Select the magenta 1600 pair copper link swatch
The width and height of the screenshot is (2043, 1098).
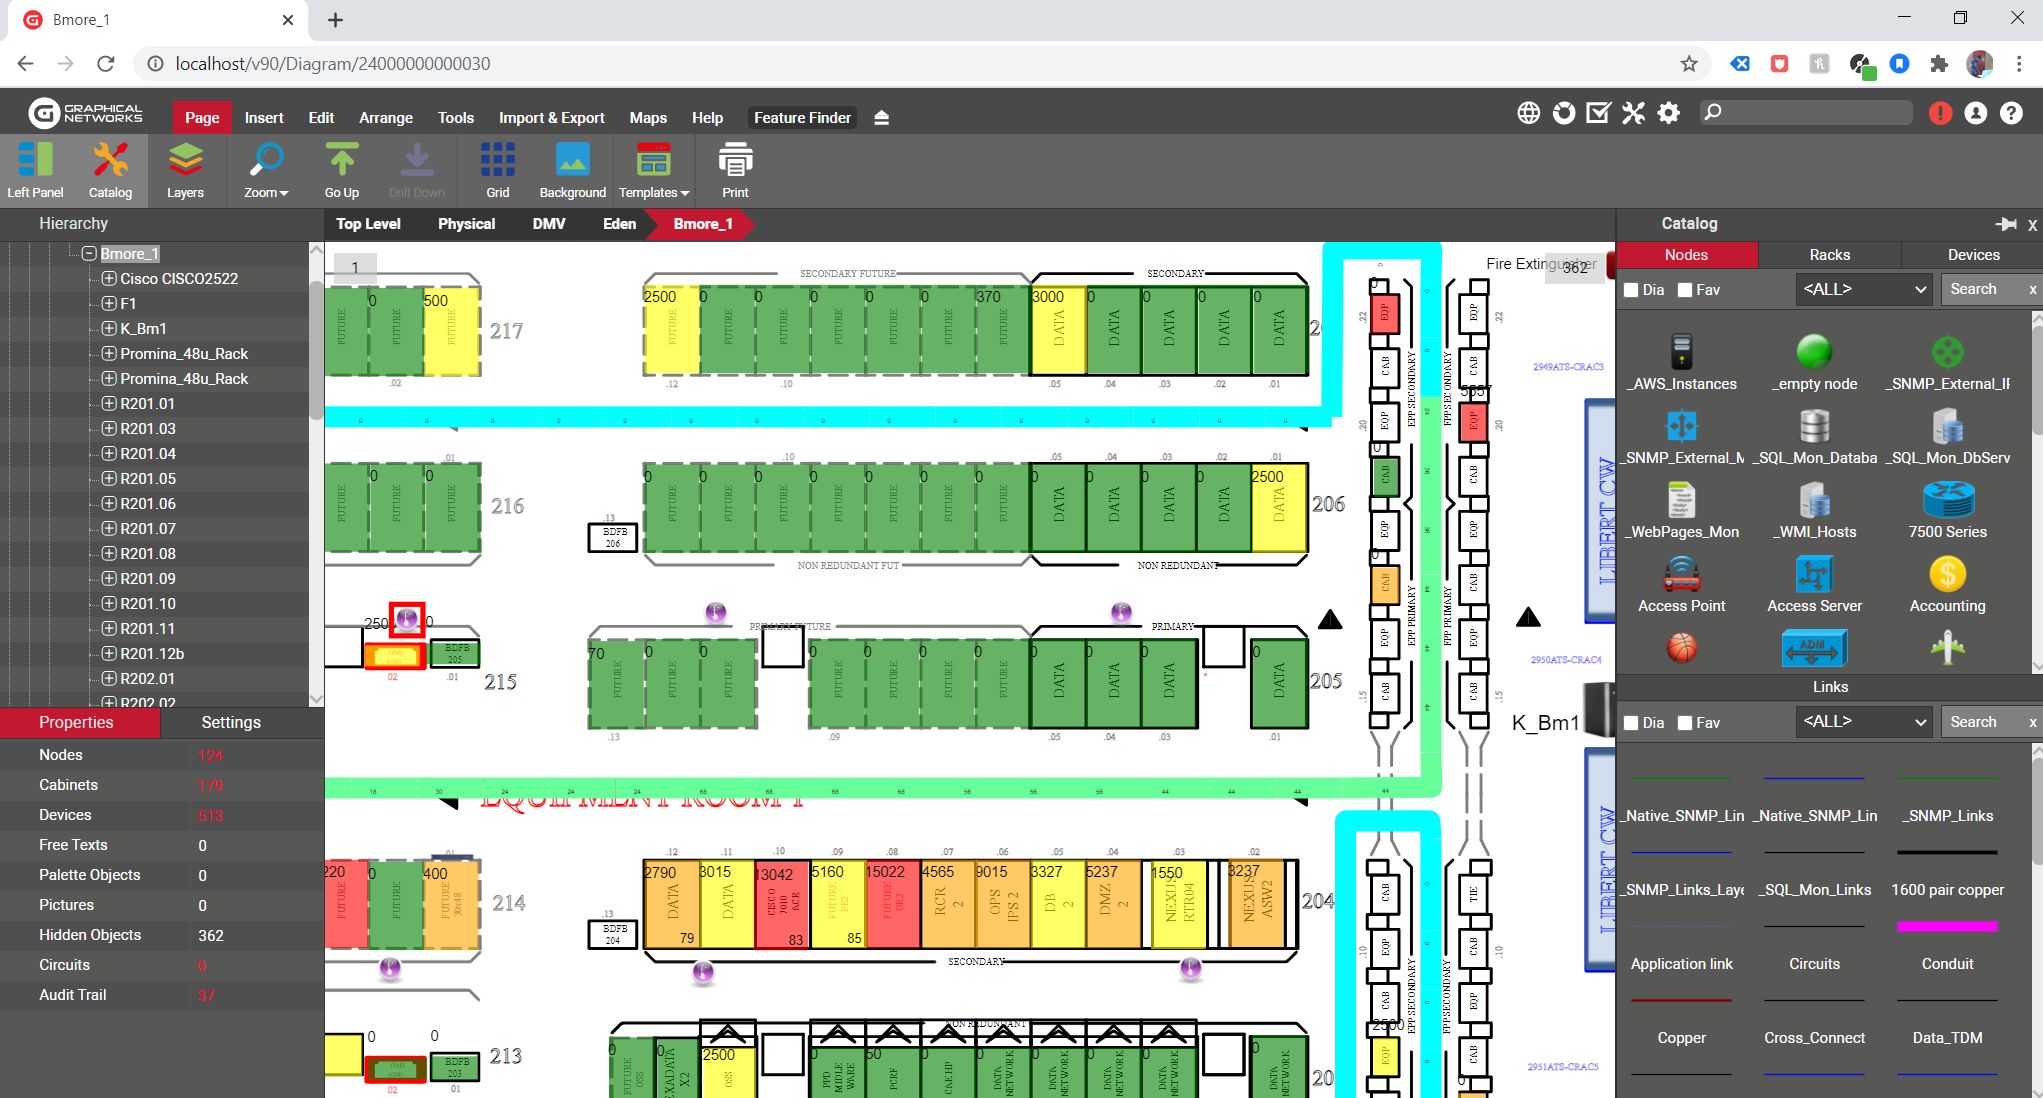[1947, 927]
